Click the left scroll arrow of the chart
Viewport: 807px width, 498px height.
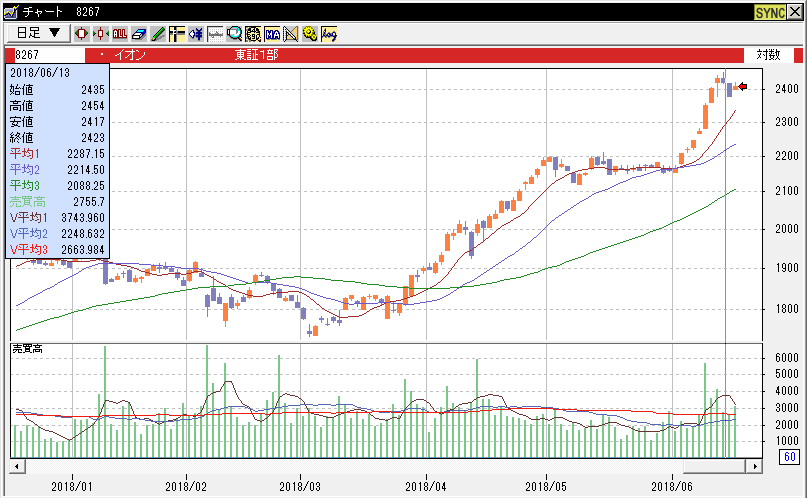click(16, 466)
